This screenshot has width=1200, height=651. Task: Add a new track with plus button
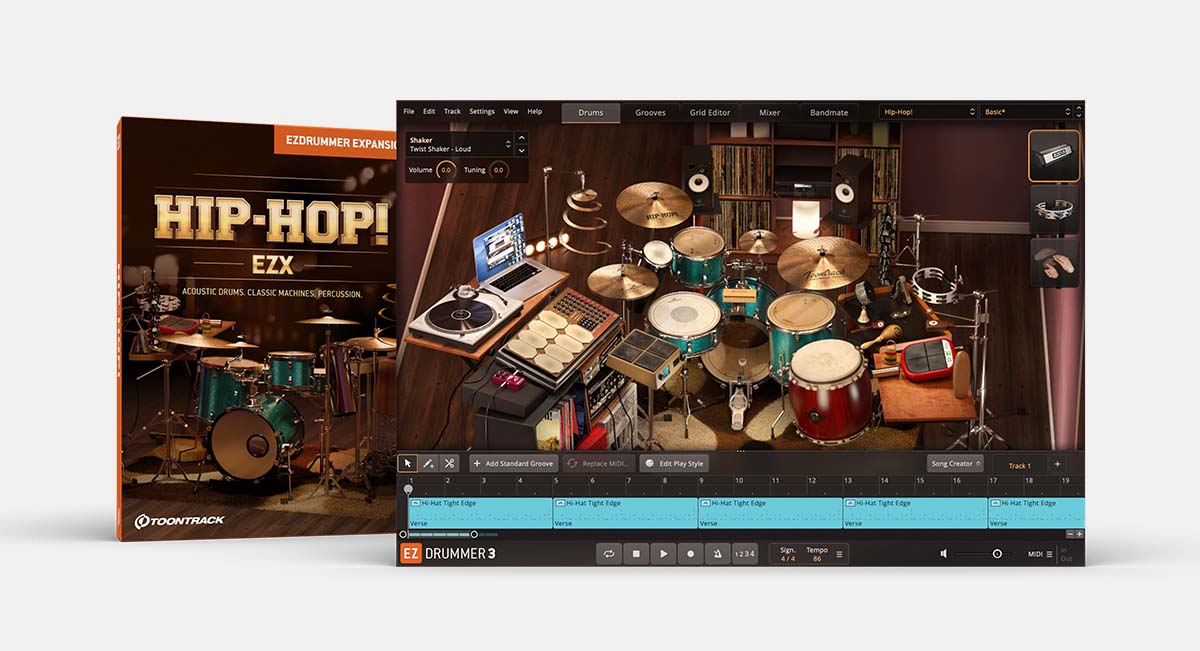1057,464
